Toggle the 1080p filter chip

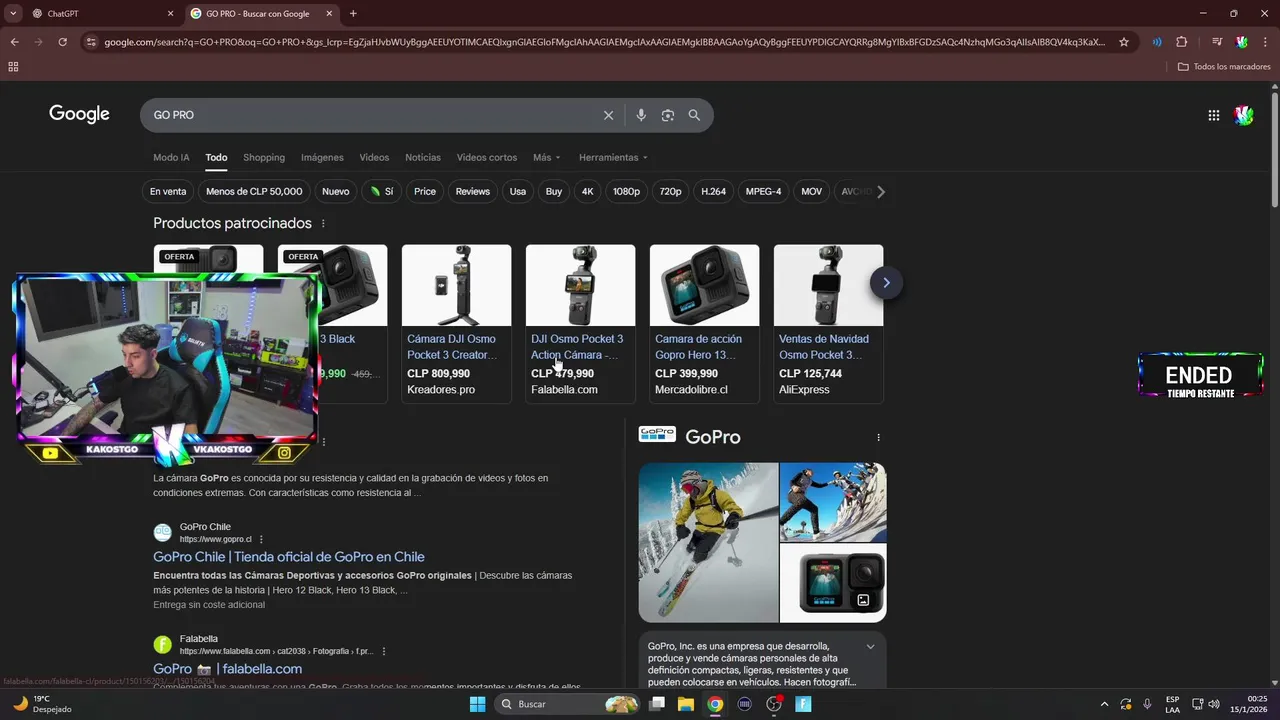[x=627, y=191]
